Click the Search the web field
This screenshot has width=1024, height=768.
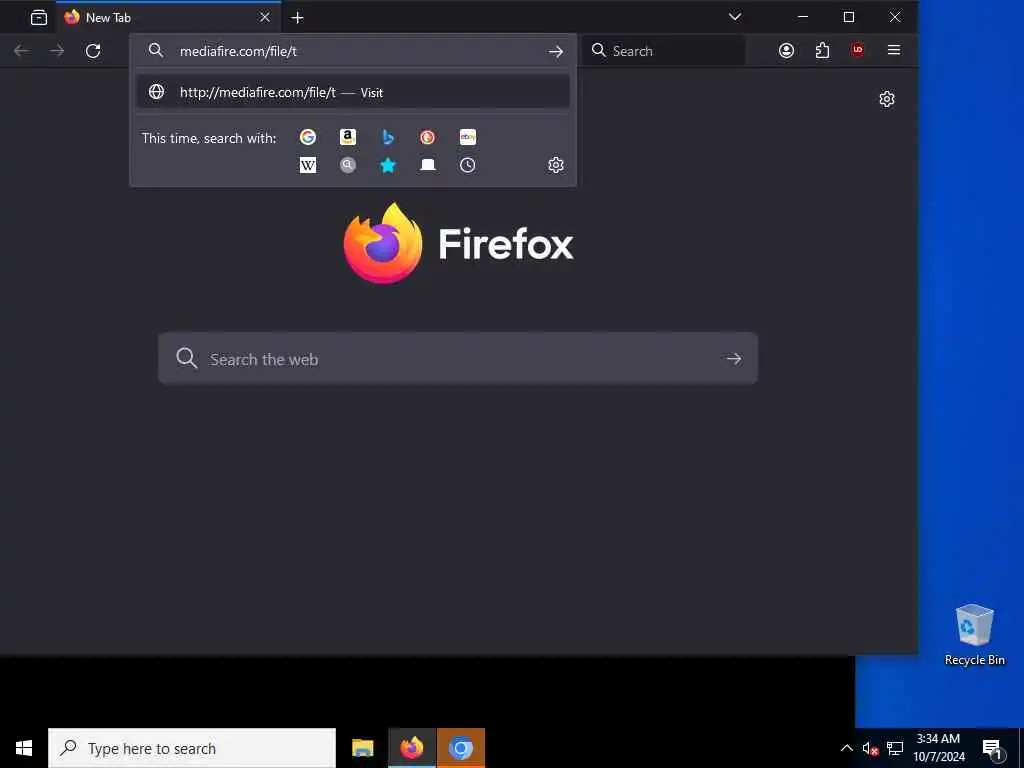coord(458,359)
